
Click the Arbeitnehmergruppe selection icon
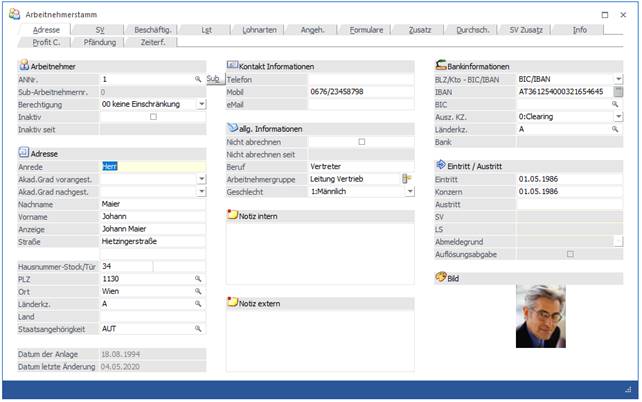click(407, 178)
